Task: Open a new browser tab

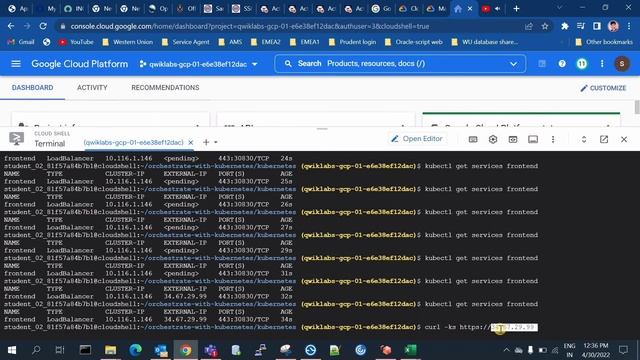Action: [x=516, y=9]
